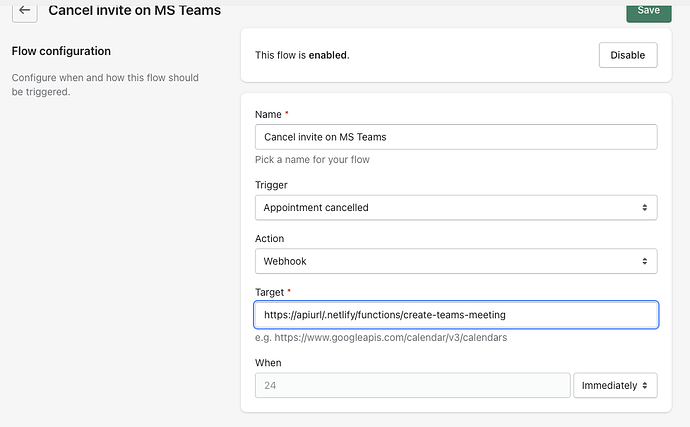Open the Trigger dropdown showing Appointment cancelled
Image resolution: width=690 pixels, height=427 pixels.
[x=456, y=207]
